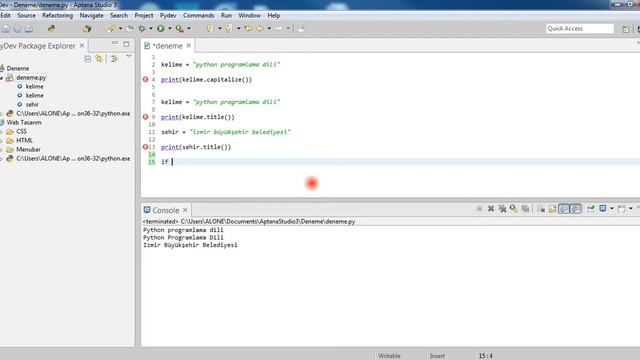Maximize the Package Explorer panel
This screenshot has width=640, height=360.
tap(126, 44)
